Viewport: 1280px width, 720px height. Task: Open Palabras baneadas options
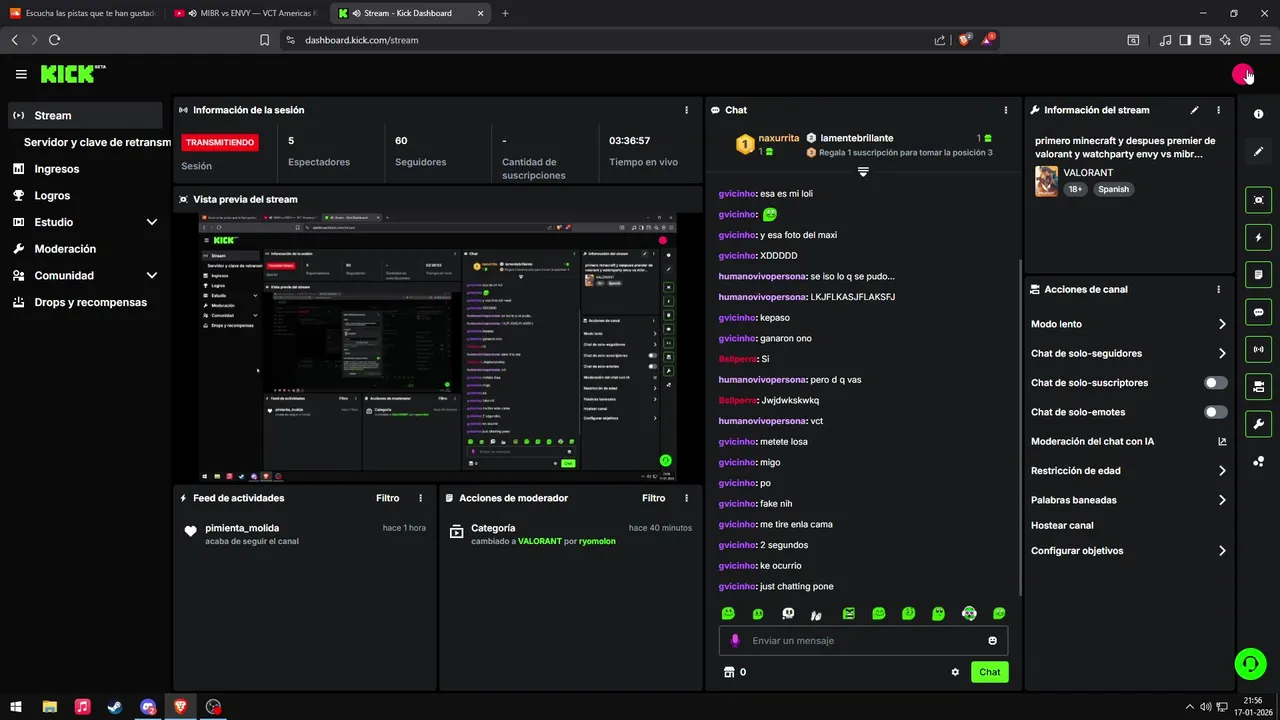click(x=1128, y=500)
